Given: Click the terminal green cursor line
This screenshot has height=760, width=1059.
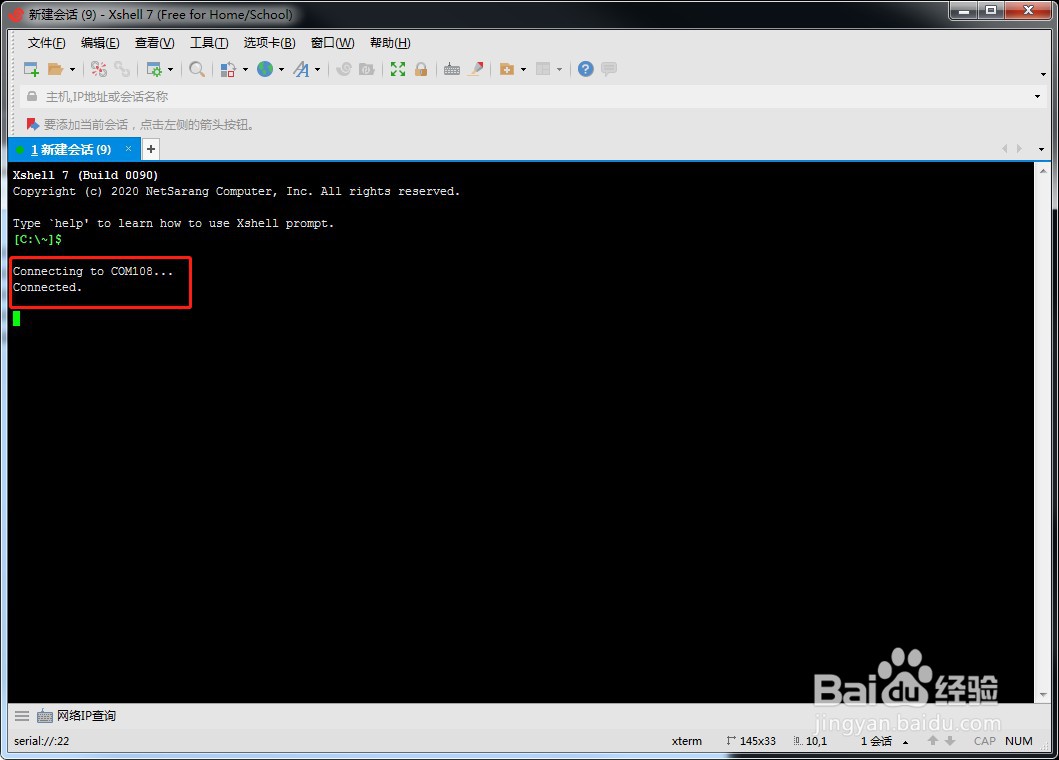Looking at the screenshot, I should [x=16, y=318].
